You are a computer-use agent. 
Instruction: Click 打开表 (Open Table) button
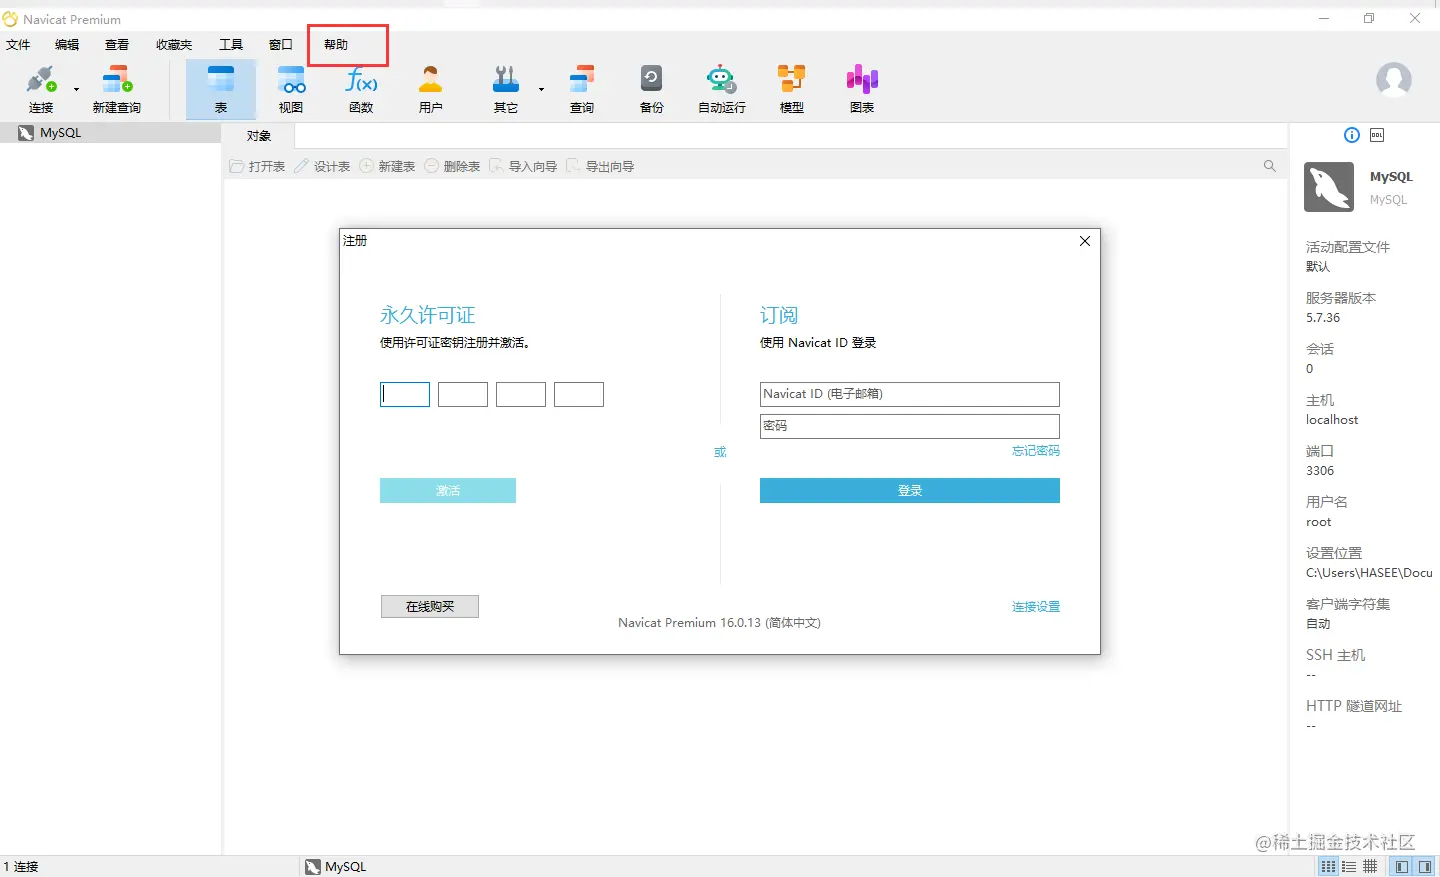(x=258, y=166)
